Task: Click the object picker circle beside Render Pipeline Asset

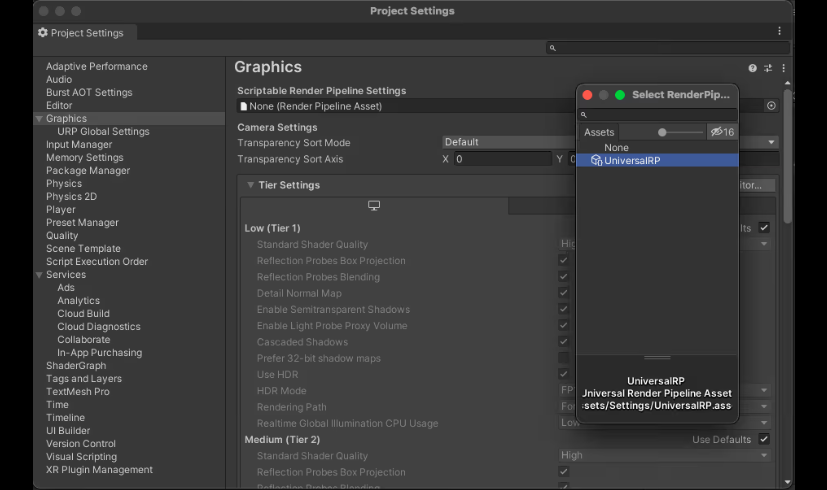Action: [x=771, y=106]
